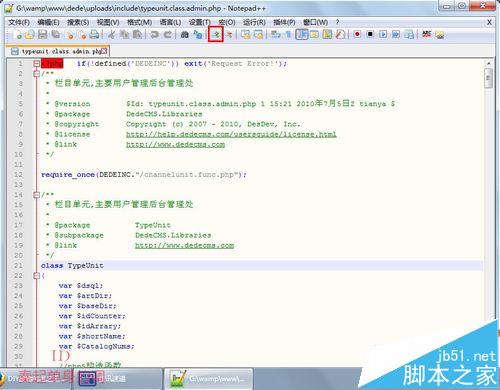Click line number 21 in the margin
This screenshot has height=390, width=500.
click(18, 265)
